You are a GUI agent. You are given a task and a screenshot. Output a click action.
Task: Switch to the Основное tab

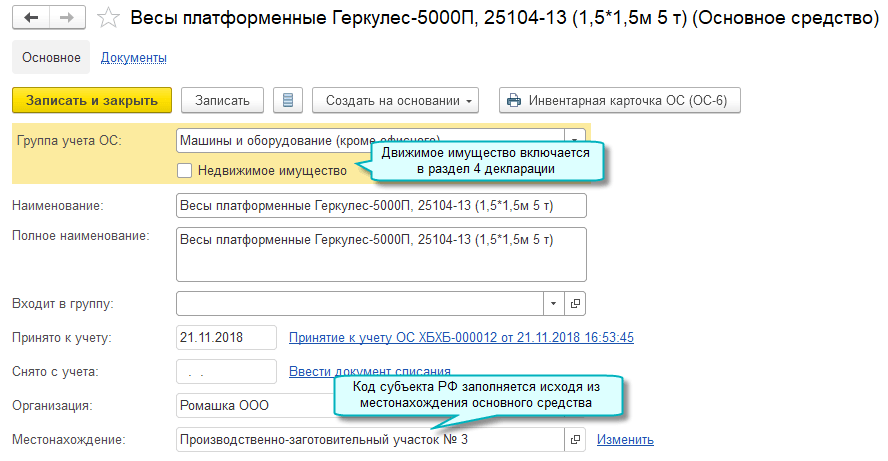click(51, 58)
